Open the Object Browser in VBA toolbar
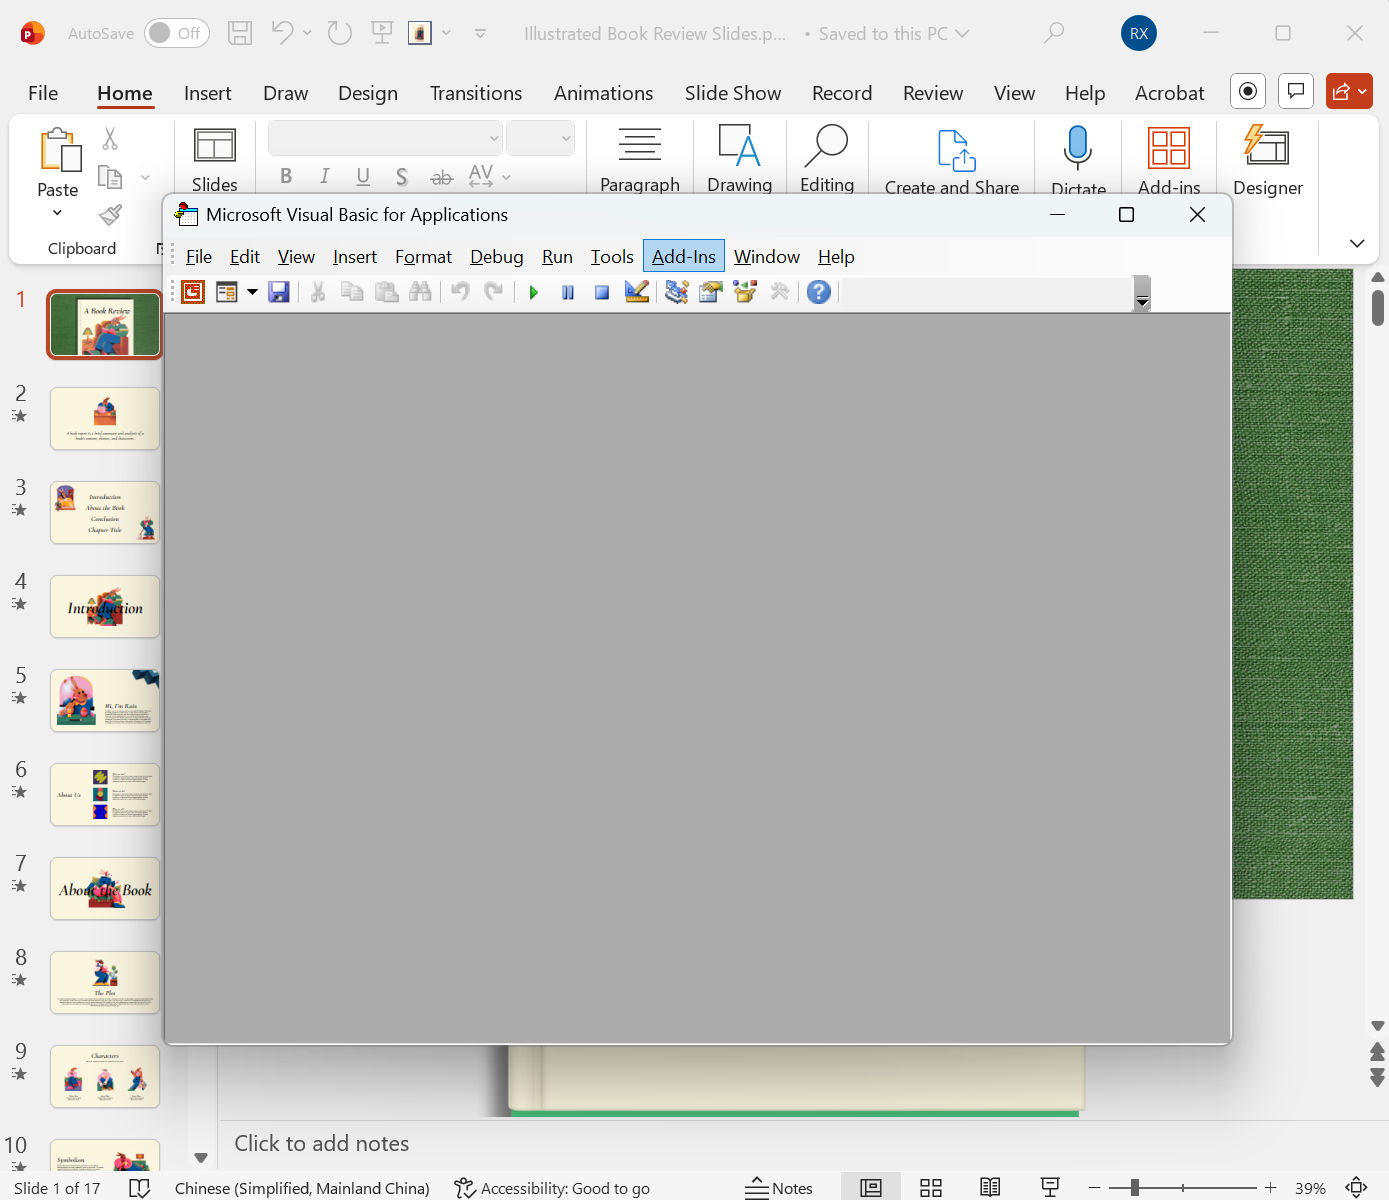This screenshot has width=1389, height=1200. point(744,292)
